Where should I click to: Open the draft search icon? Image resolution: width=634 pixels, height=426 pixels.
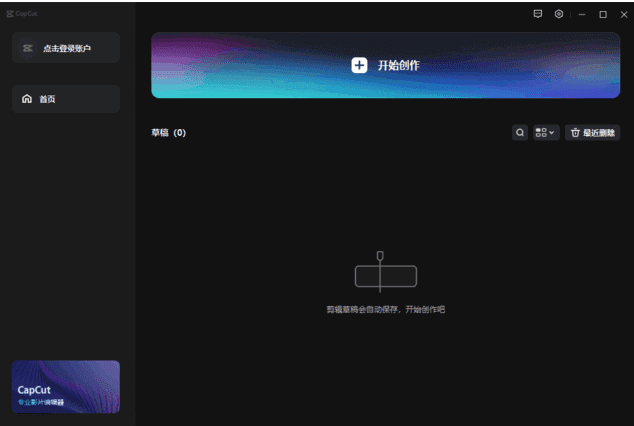520,133
